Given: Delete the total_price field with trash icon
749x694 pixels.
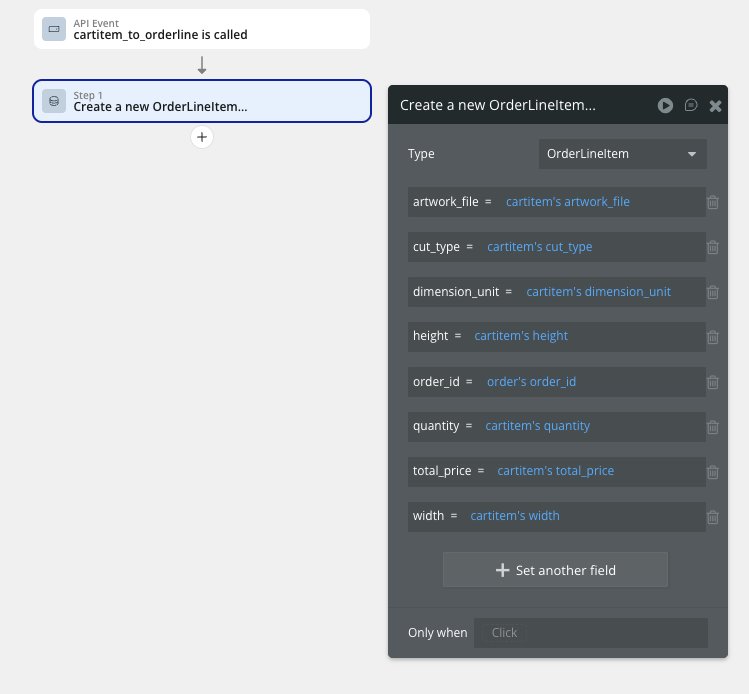Looking at the screenshot, I should [x=713, y=472].
